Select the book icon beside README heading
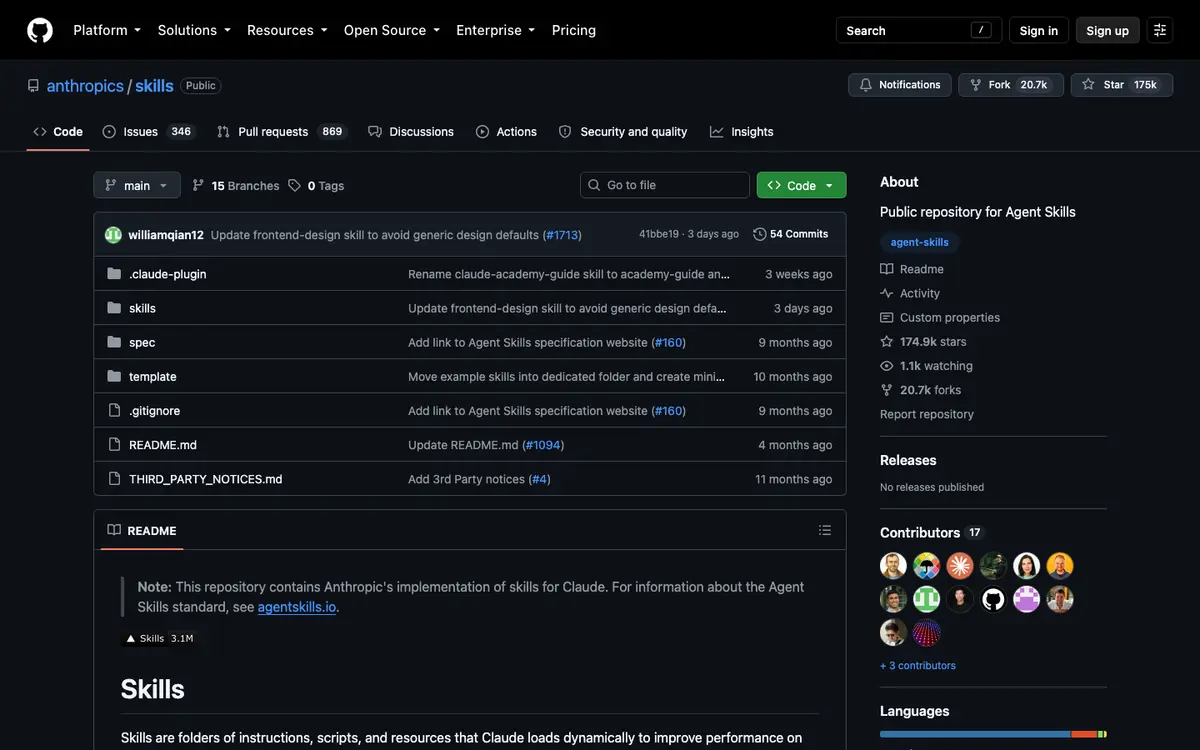 tap(114, 530)
